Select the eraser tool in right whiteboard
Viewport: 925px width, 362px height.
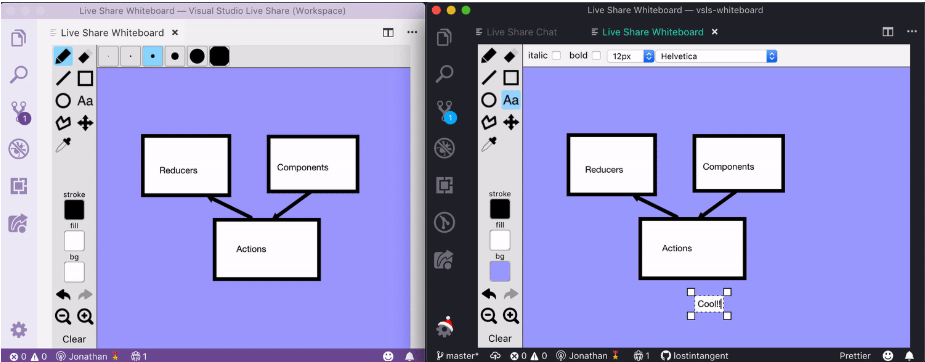coord(510,56)
